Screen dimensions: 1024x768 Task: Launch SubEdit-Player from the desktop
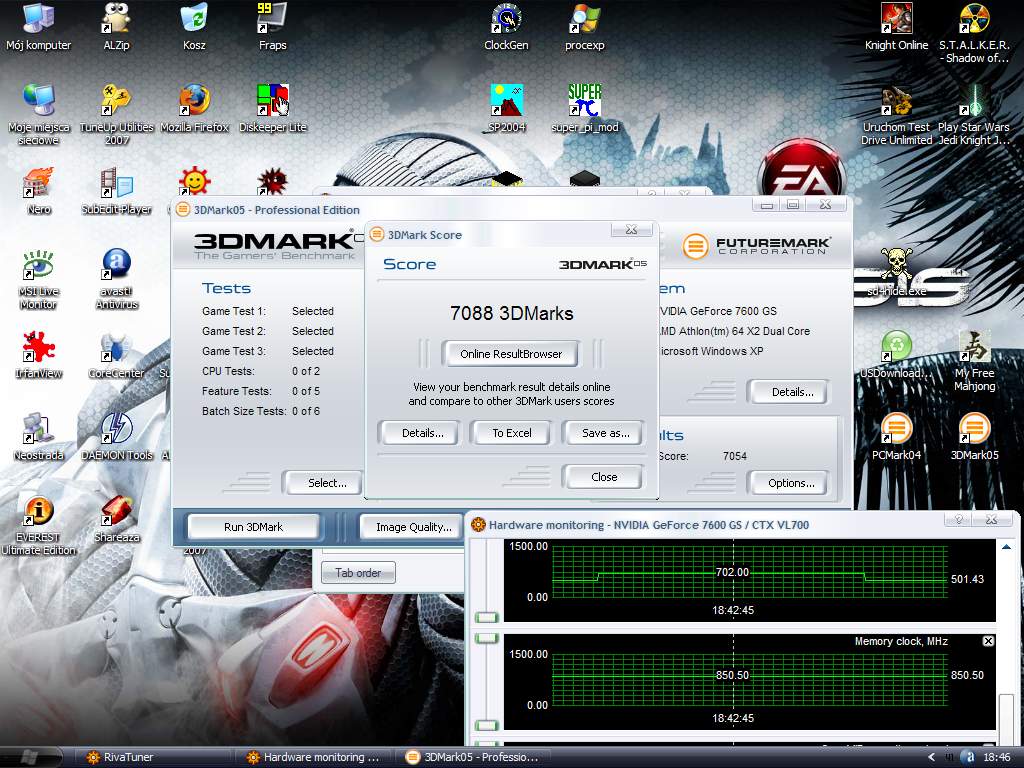[x=116, y=191]
